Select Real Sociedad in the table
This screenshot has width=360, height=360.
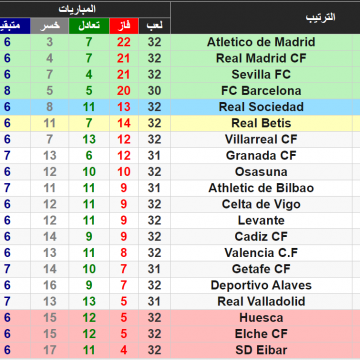pyautogui.click(x=261, y=107)
